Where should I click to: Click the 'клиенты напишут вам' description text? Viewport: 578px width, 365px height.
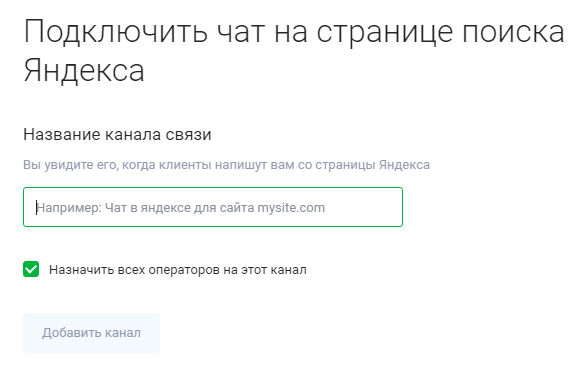pos(226,165)
